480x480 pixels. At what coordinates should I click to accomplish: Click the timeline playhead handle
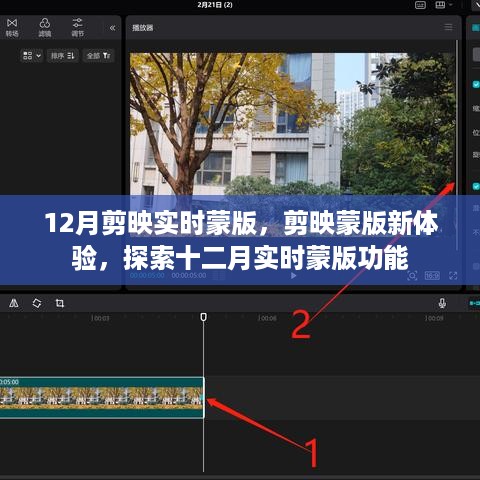pos(203,317)
